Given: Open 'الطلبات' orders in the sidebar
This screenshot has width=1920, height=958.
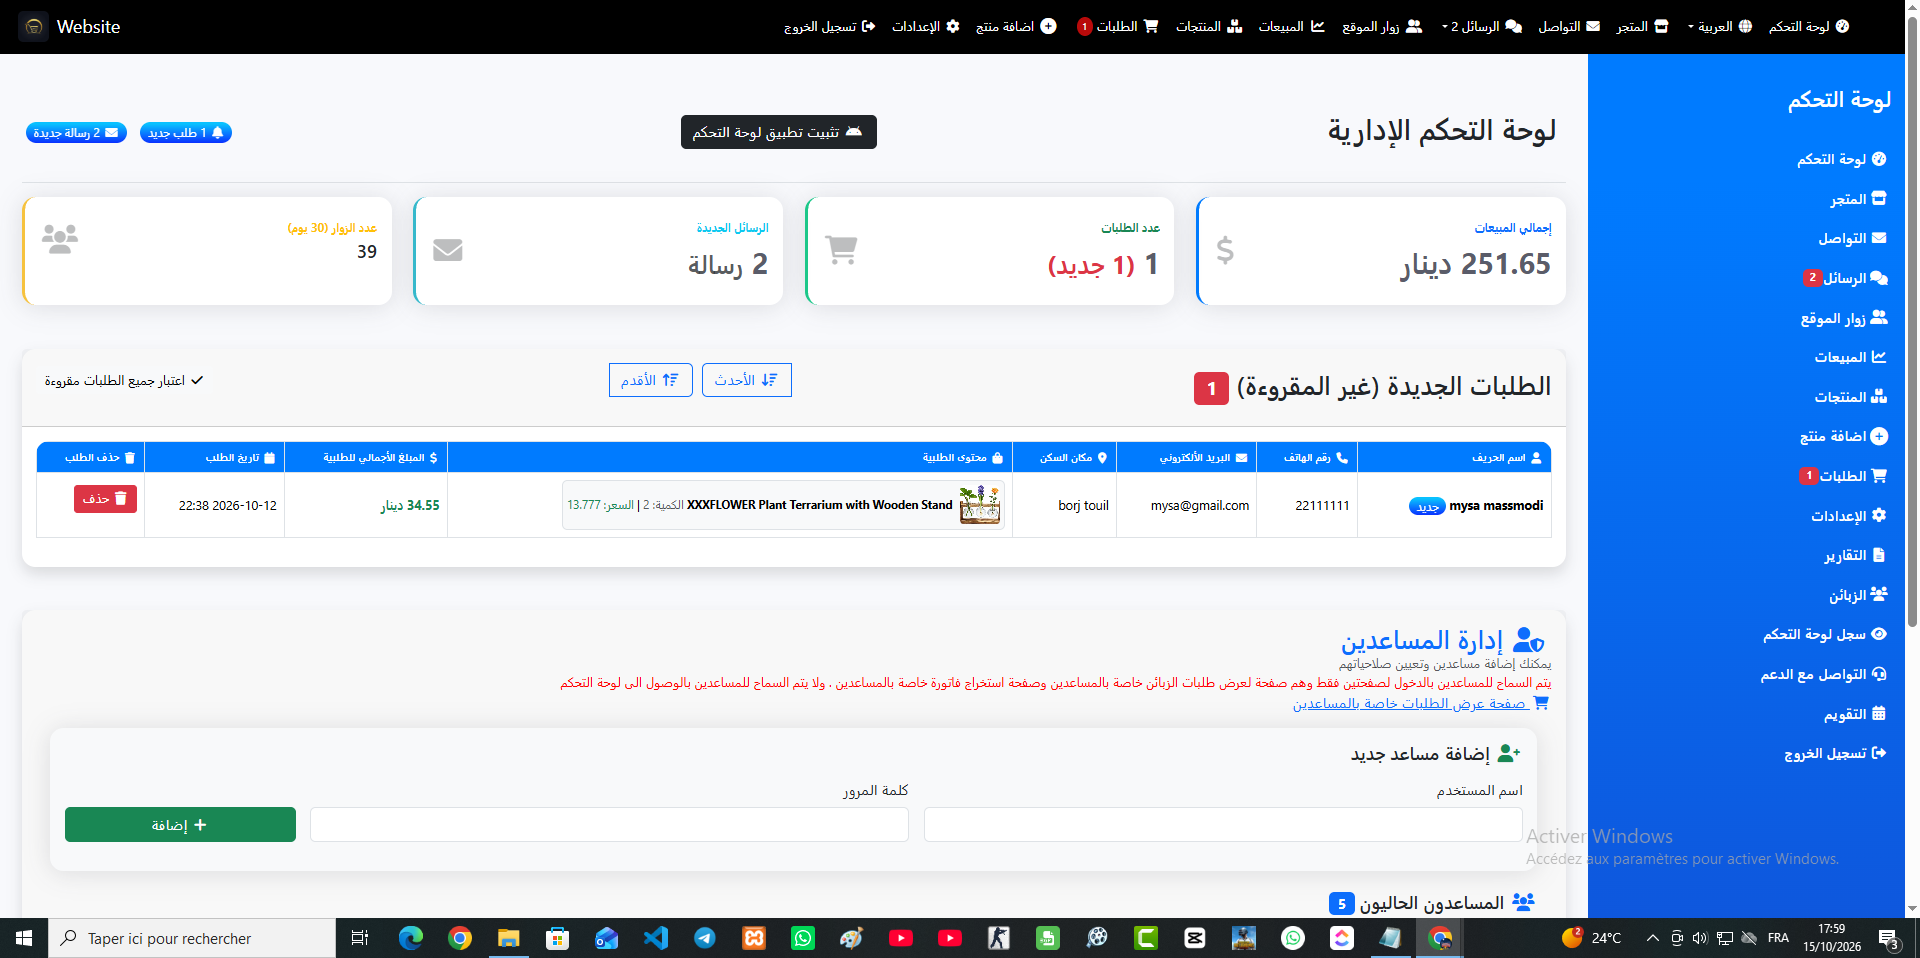Looking at the screenshot, I should [1844, 476].
